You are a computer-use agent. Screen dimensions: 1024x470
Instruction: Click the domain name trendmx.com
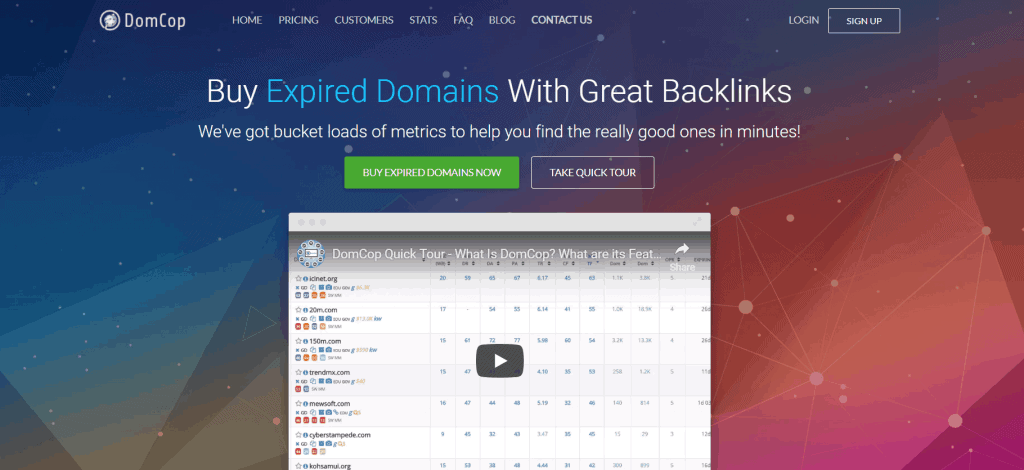coord(330,373)
